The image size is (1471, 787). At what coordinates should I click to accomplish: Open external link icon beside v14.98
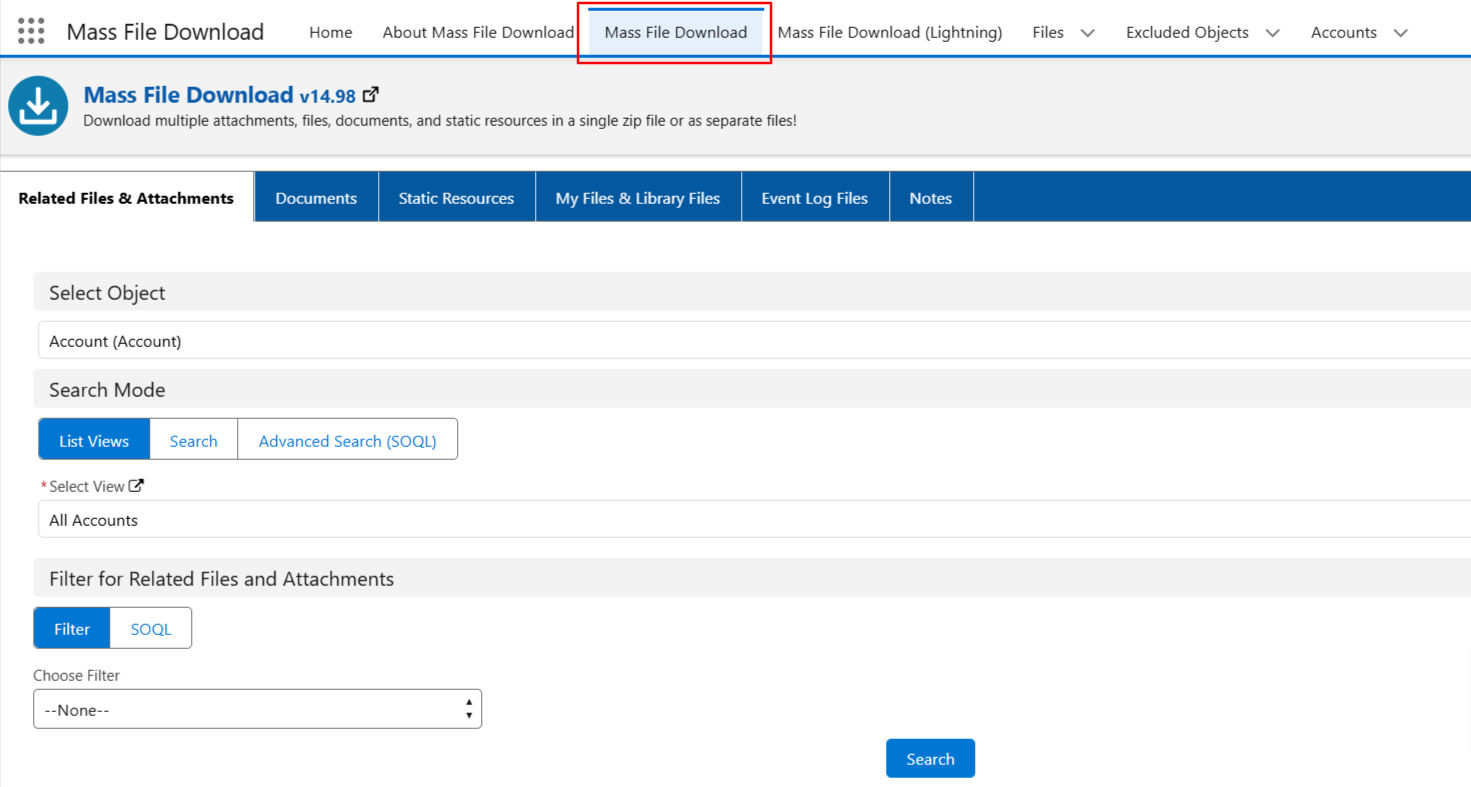click(371, 95)
